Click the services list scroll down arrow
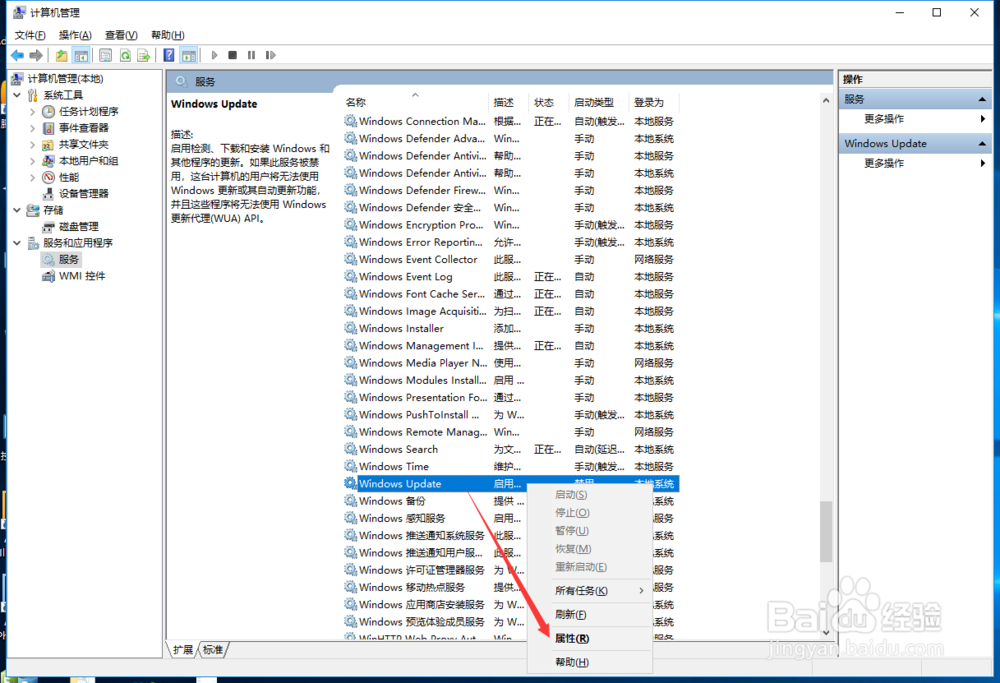The image size is (1000, 683). 826,633
